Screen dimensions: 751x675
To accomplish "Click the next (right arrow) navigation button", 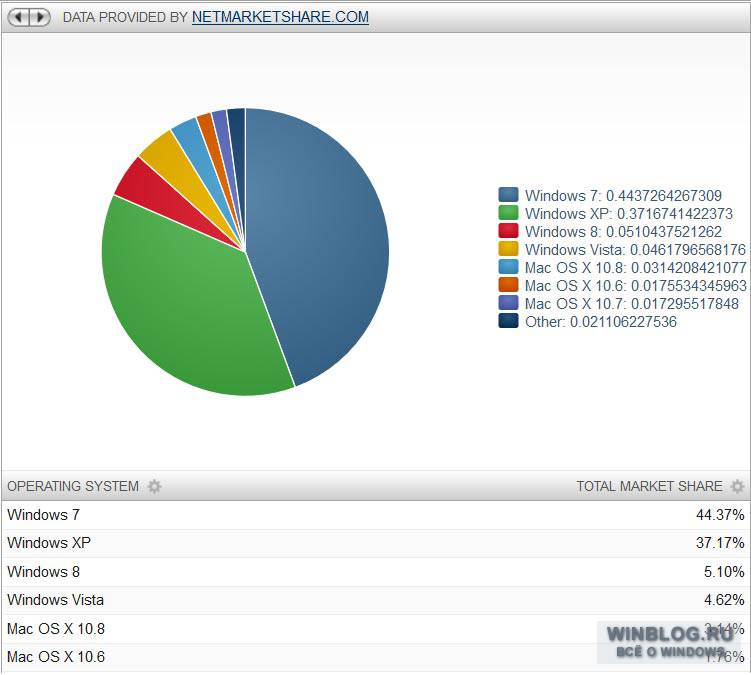I will pos(40,17).
